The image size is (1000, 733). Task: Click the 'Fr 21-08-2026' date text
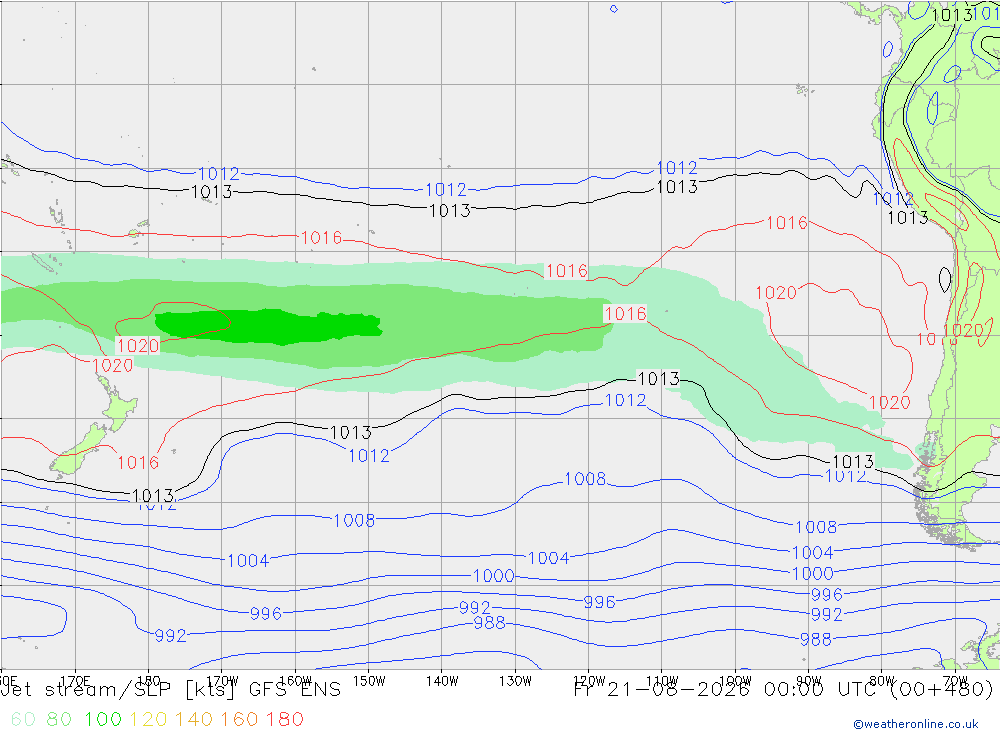(x=662, y=690)
